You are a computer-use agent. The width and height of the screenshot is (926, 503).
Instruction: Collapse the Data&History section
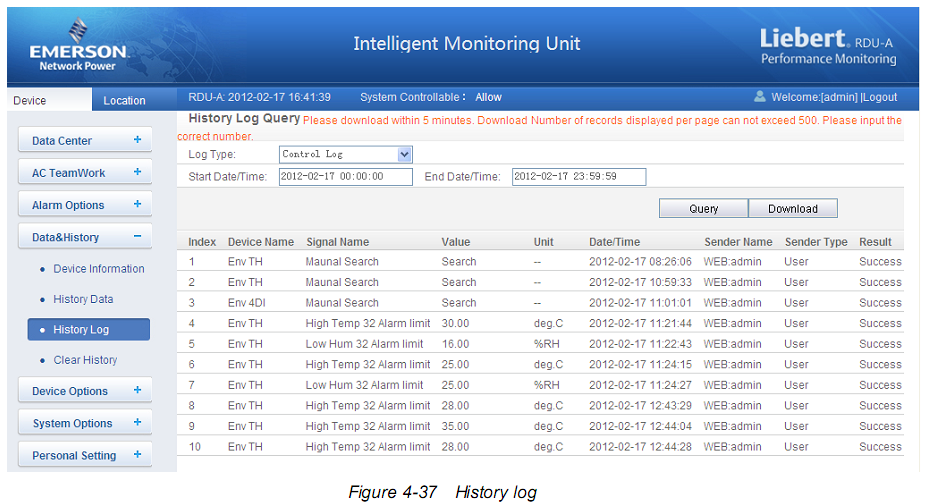pyautogui.click(x=137, y=237)
